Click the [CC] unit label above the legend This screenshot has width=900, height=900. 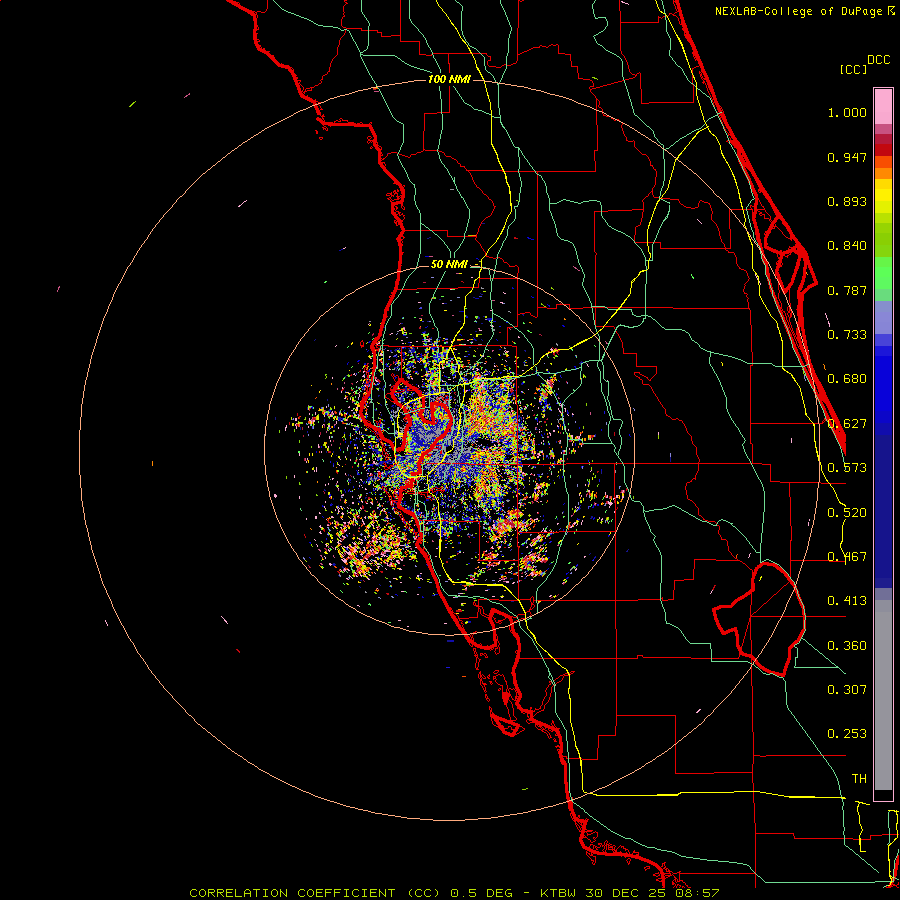coord(853,69)
